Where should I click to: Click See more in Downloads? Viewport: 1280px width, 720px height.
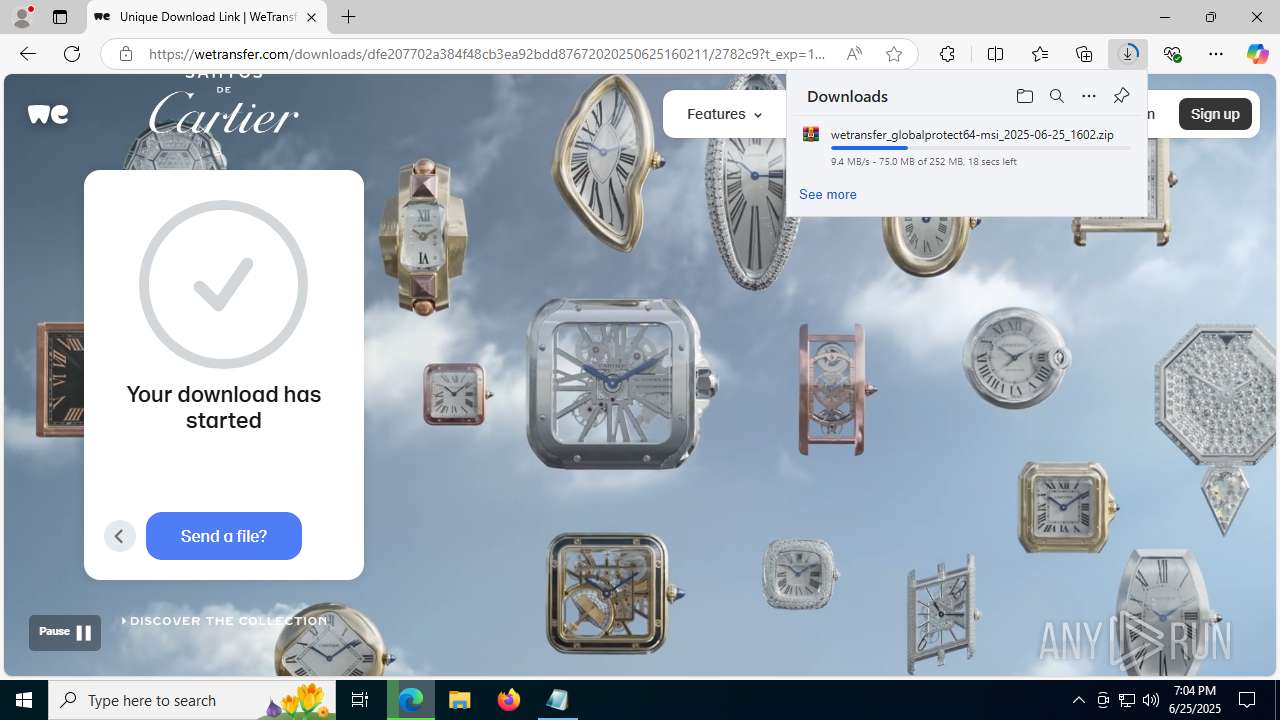(x=827, y=194)
